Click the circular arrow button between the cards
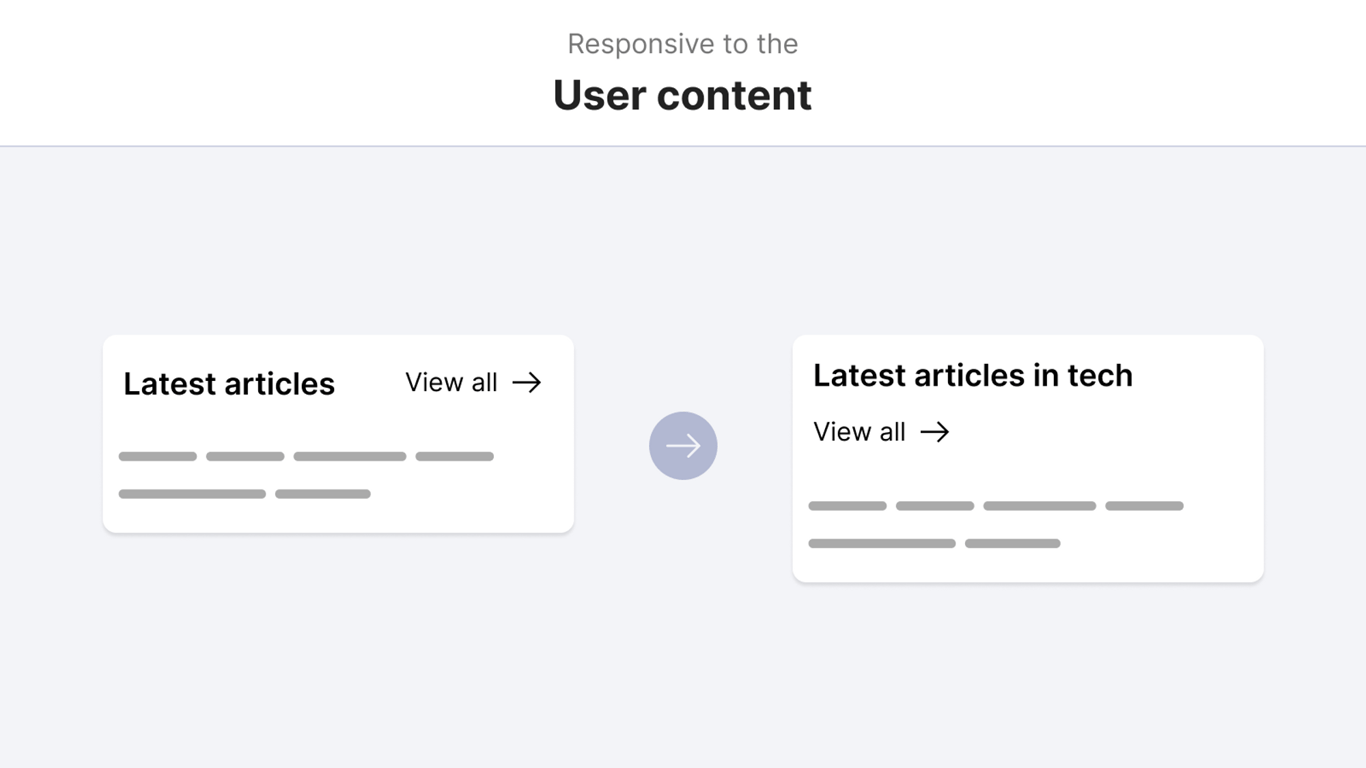 (683, 445)
